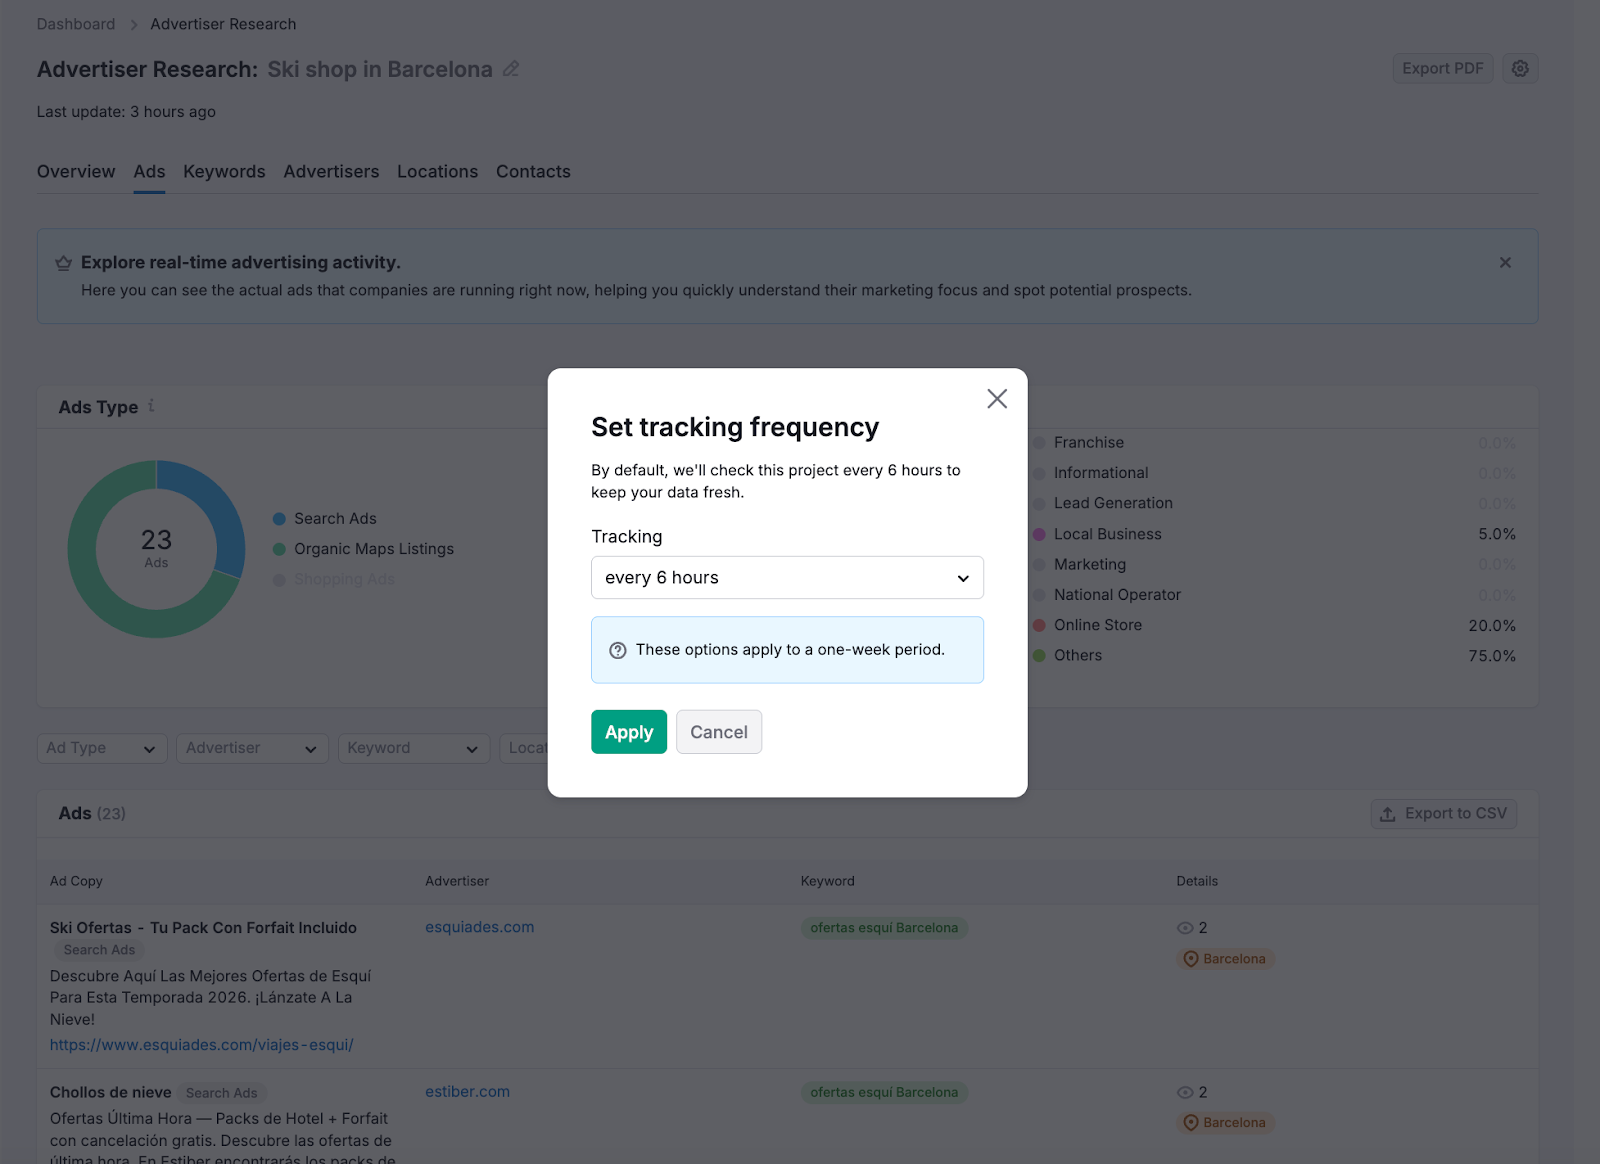Open the Locations tab
This screenshot has height=1164, width=1600.
click(x=437, y=172)
